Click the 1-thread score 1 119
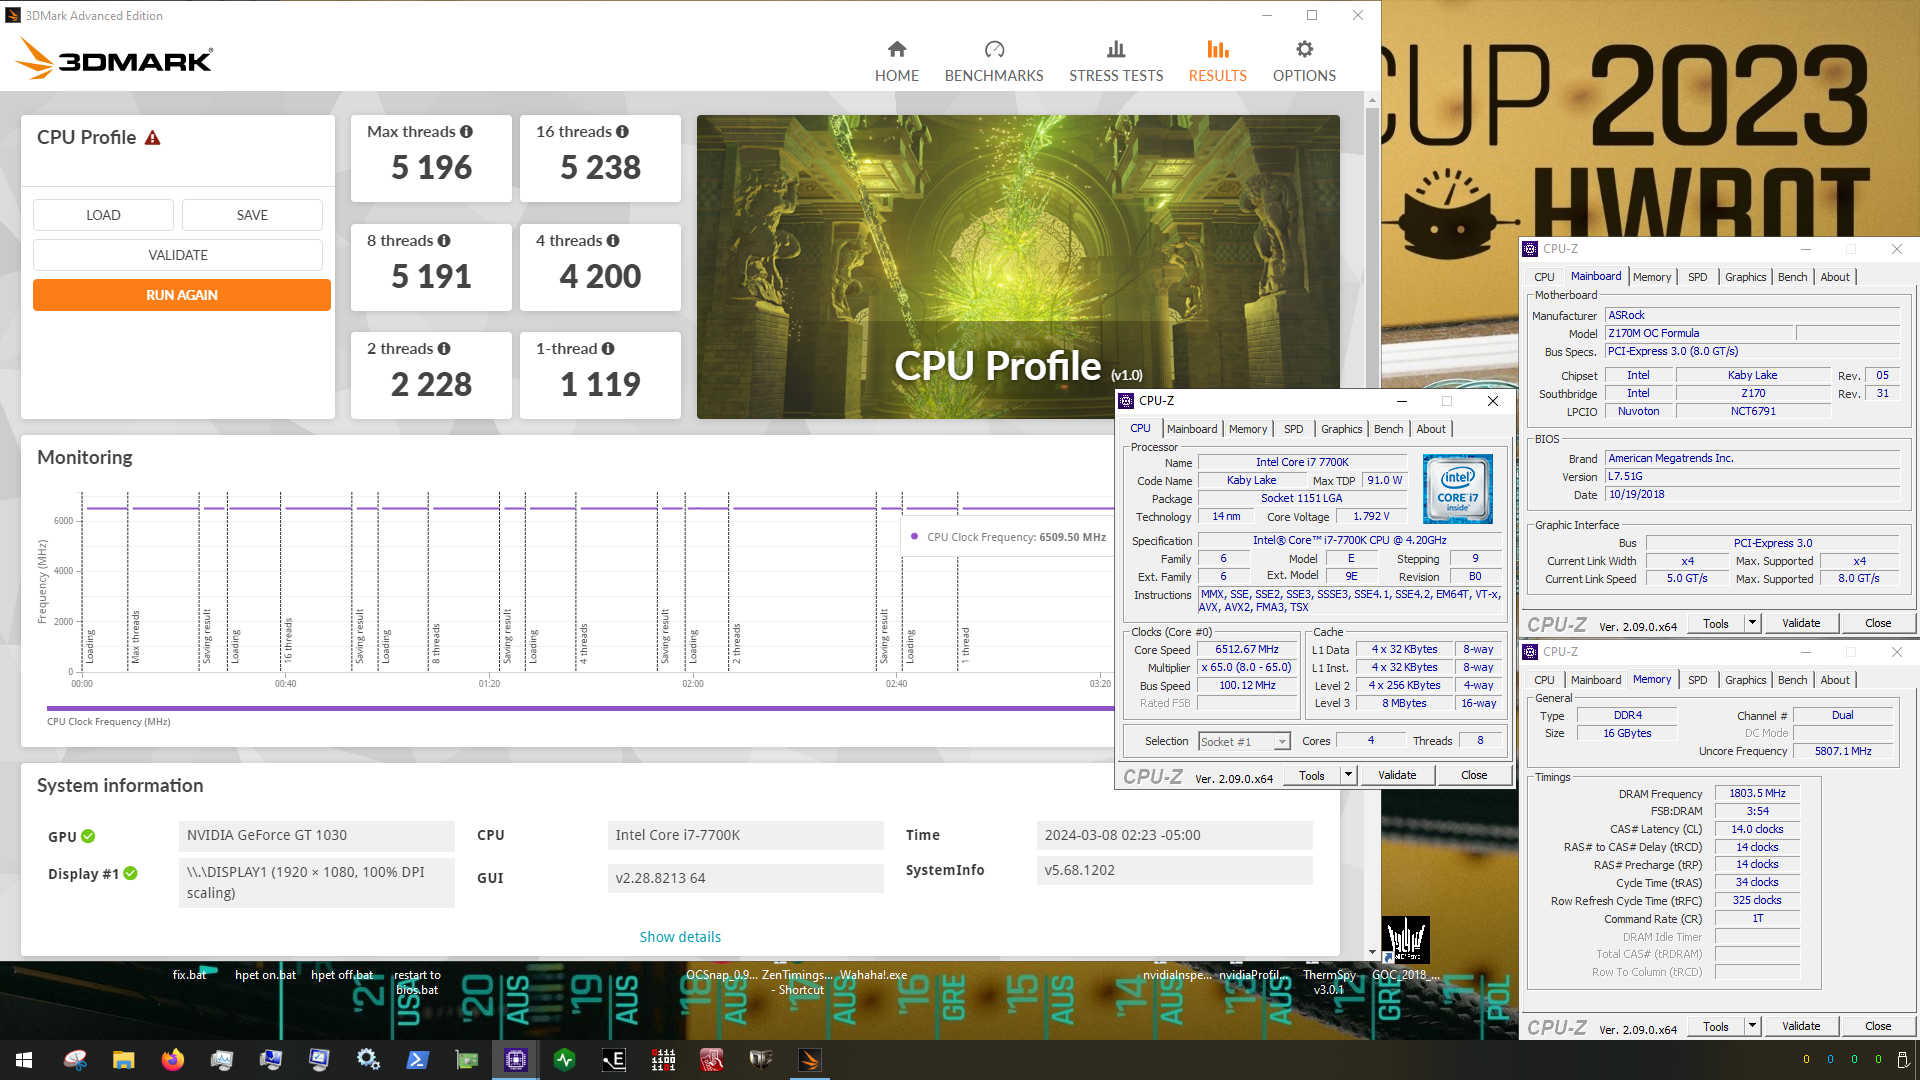The image size is (1920, 1080). (x=600, y=384)
